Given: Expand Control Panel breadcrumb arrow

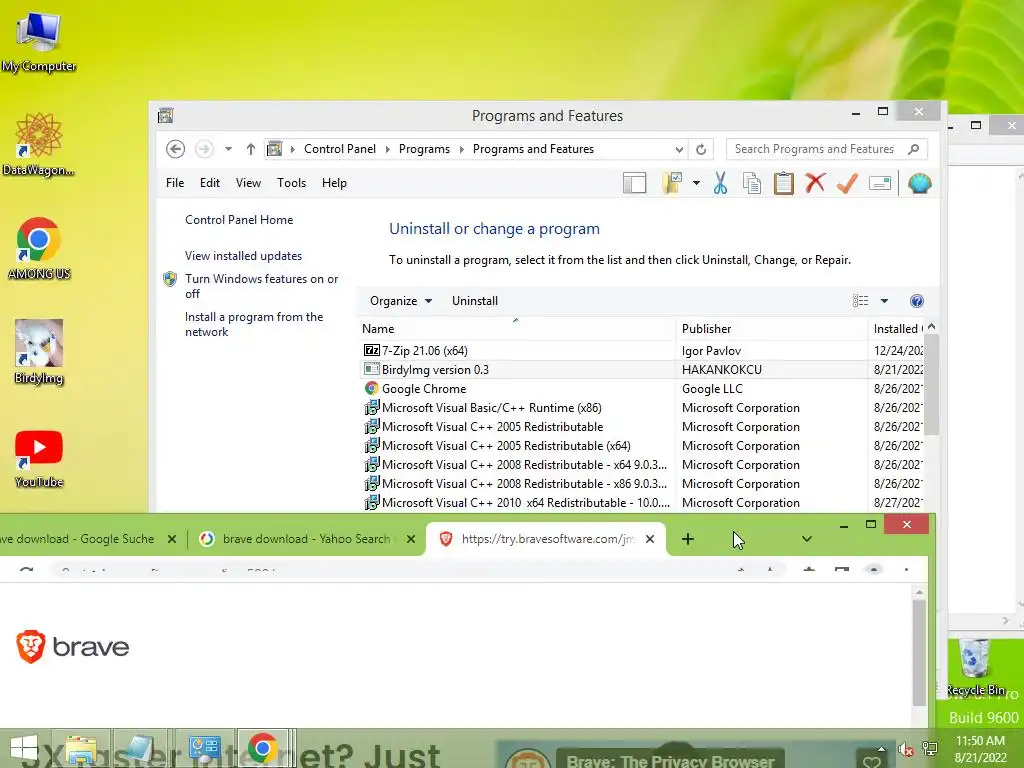Looking at the screenshot, I should click(387, 149).
